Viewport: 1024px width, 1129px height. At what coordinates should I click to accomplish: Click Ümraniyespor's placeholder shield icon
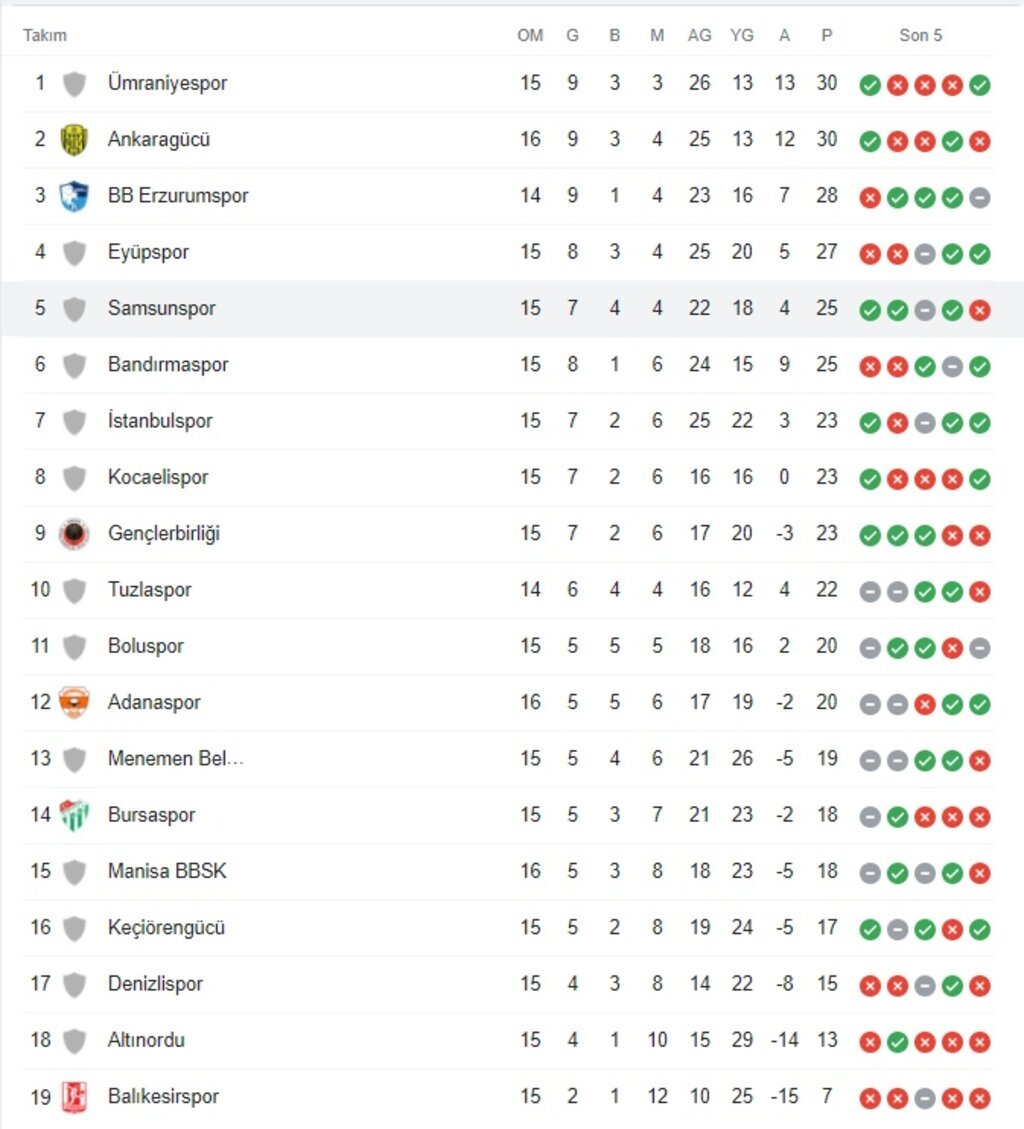(74, 84)
